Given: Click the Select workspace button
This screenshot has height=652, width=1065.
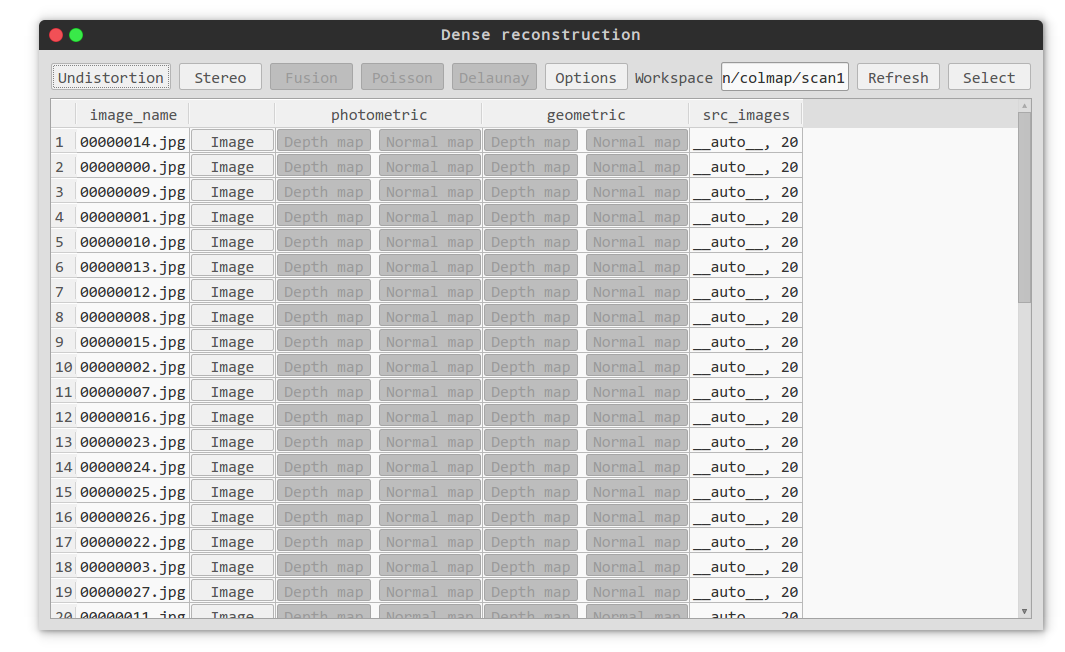Looking at the screenshot, I should pyautogui.click(x=989, y=77).
